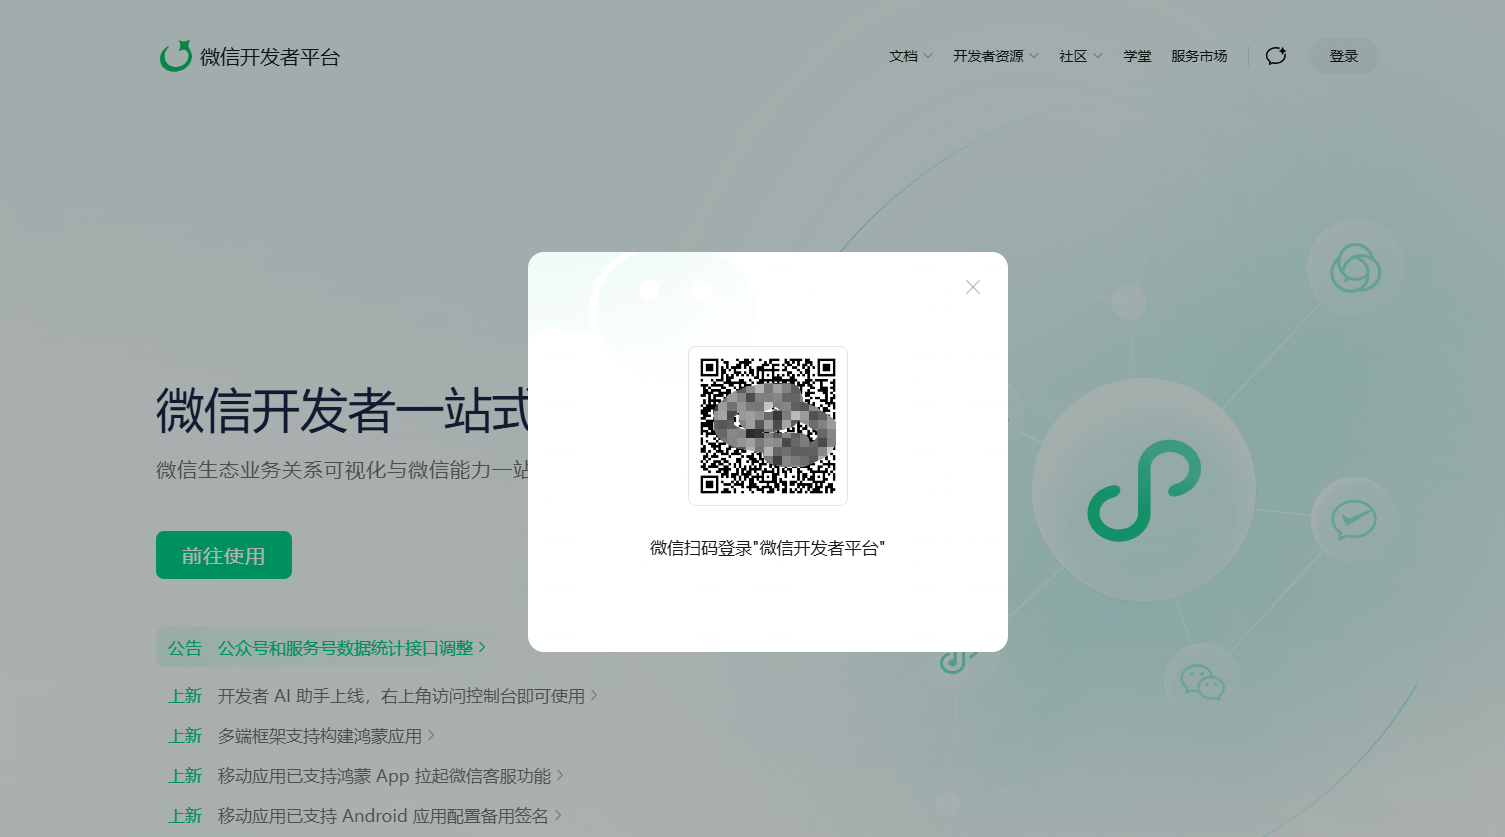Click the 登录 button
1505x837 pixels.
[1343, 56]
